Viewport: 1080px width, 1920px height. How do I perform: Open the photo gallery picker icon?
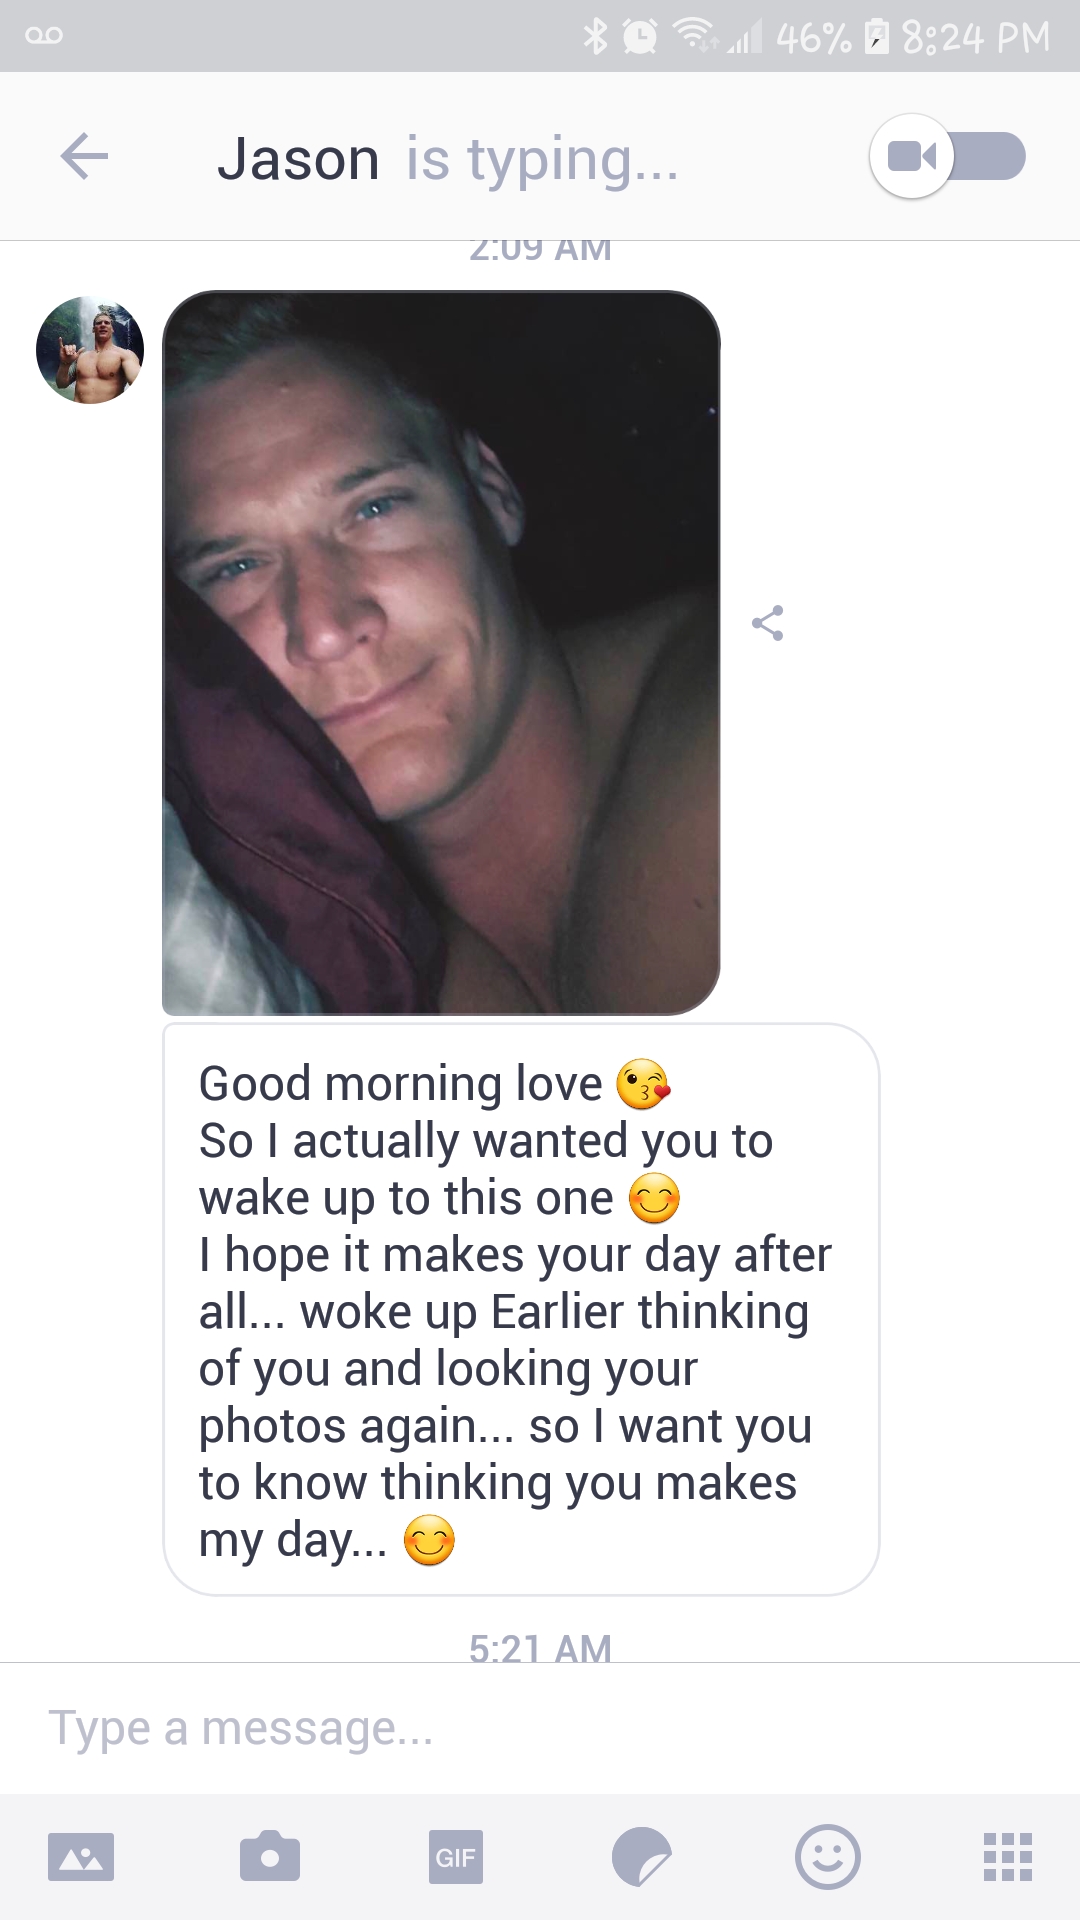point(81,1857)
